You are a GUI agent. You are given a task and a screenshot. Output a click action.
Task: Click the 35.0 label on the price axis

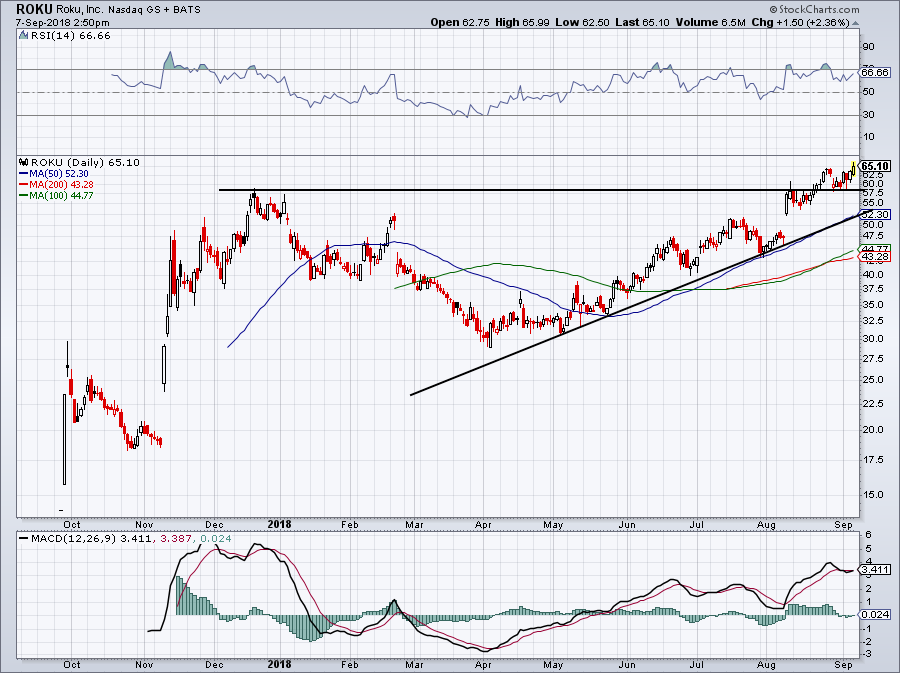[x=872, y=305]
